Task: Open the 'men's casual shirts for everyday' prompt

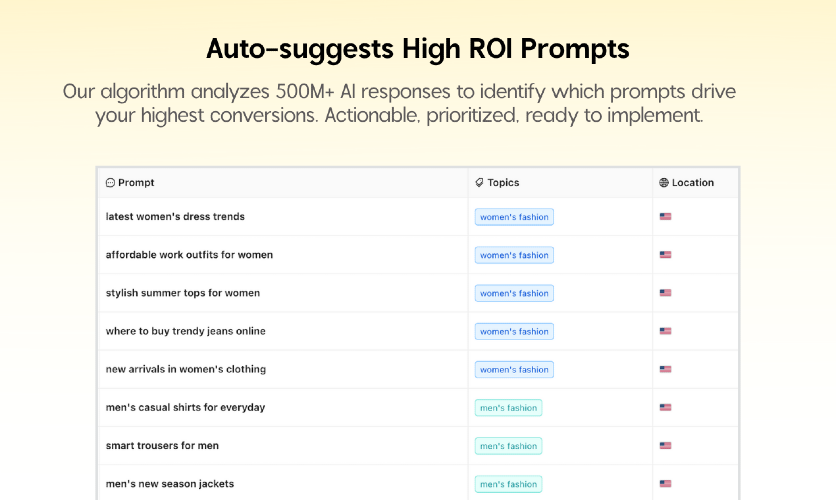Action: [186, 408]
